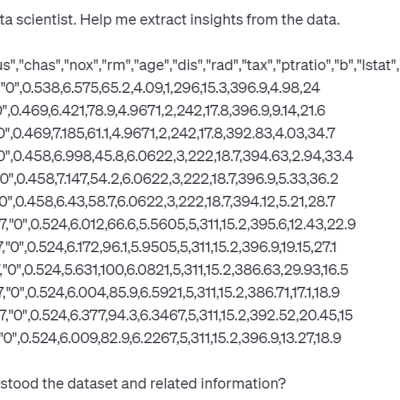Click the data row ending in 5.33,36.2
This screenshot has height=400, width=400.
[x=169, y=179]
